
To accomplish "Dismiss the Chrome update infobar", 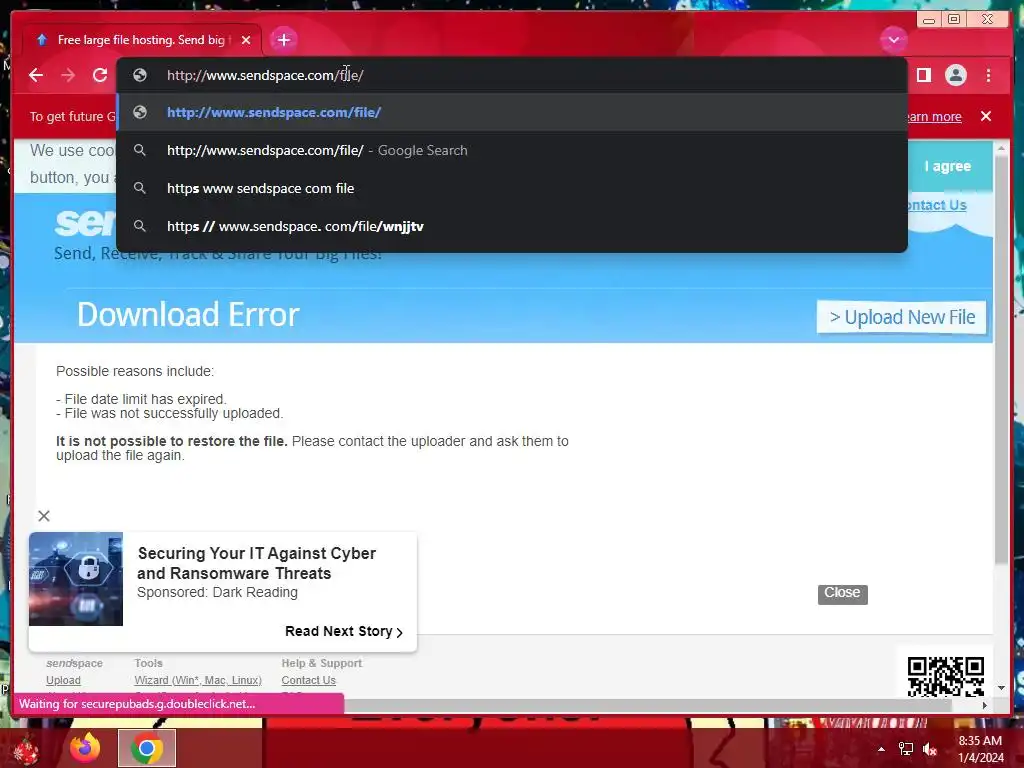I will coord(985,116).
